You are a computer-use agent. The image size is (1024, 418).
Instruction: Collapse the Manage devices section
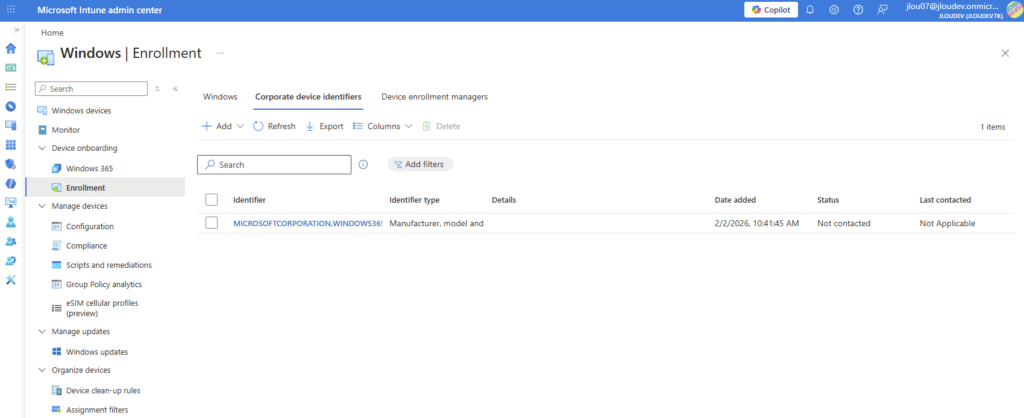41,206
